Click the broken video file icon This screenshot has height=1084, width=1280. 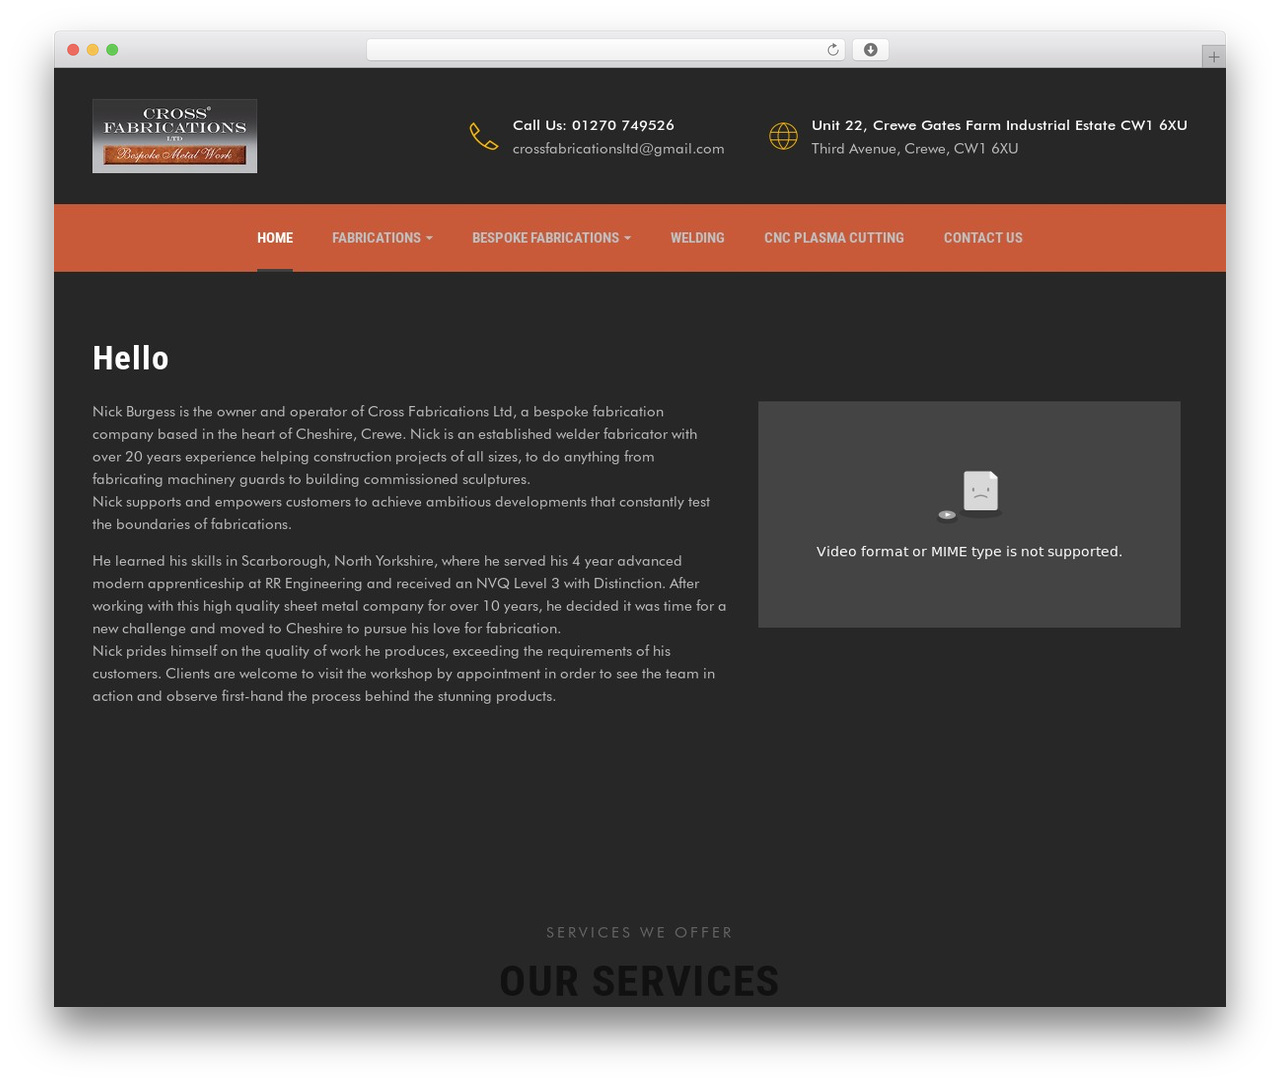pos(970,496)
